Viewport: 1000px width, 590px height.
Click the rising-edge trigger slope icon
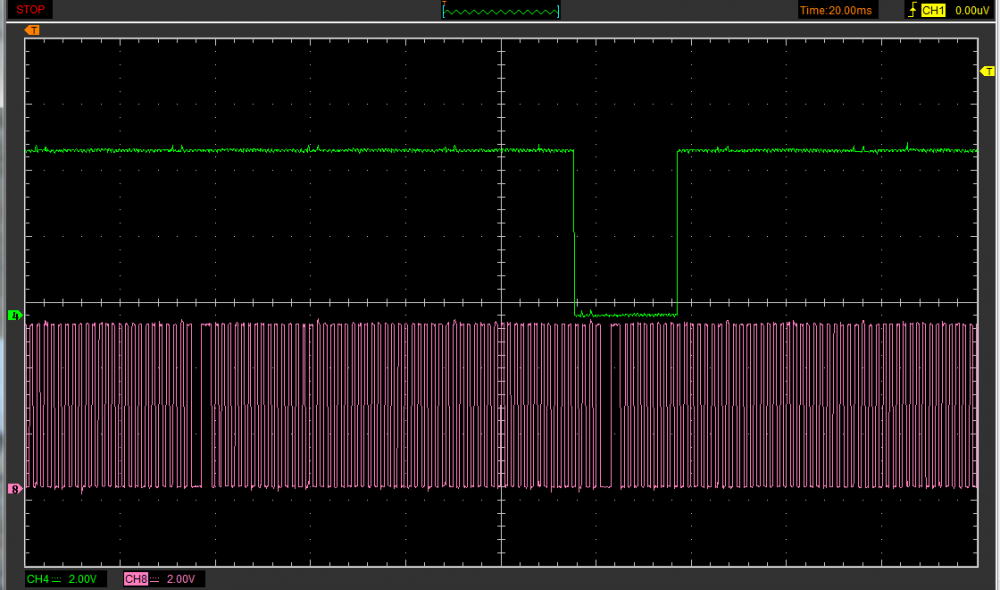point(910,10)
